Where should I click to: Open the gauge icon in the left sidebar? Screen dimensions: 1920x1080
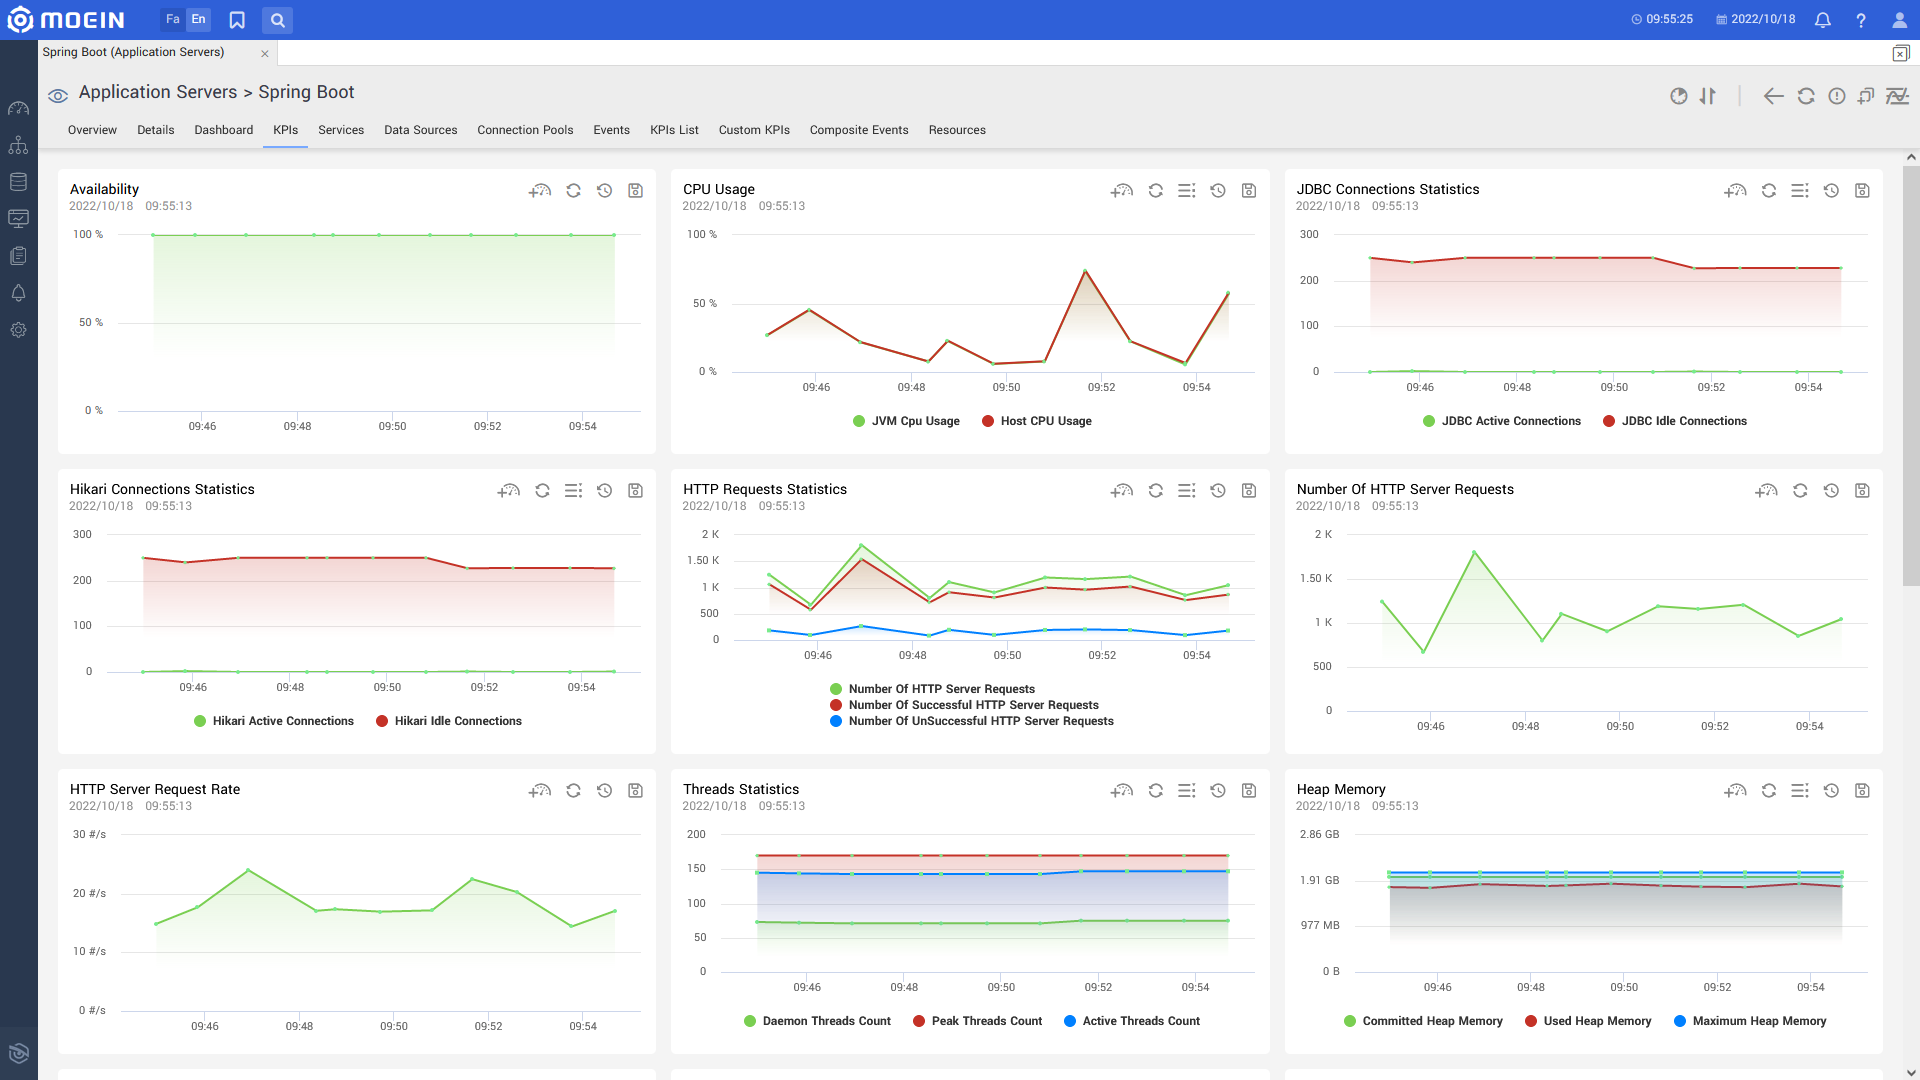(x=18, y=108)
